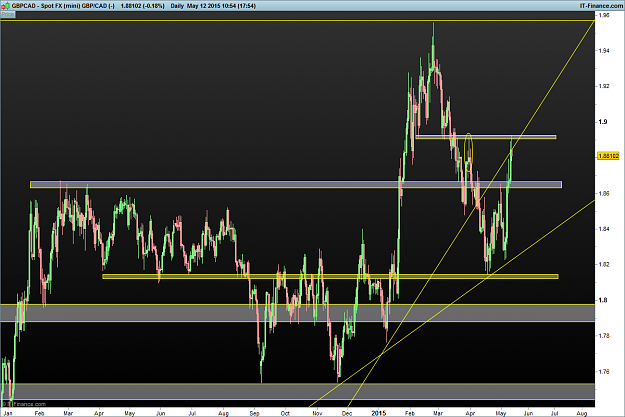Select the yellow resistance zone near 1.865
The width and height of the screenshot is (625, 417).
296,185
